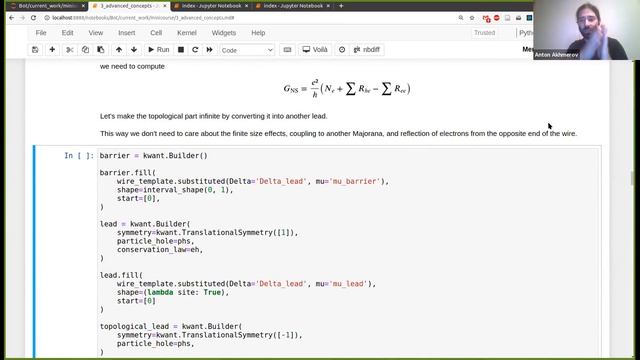Click the page vertical scrollbar handle

[632, 178]
